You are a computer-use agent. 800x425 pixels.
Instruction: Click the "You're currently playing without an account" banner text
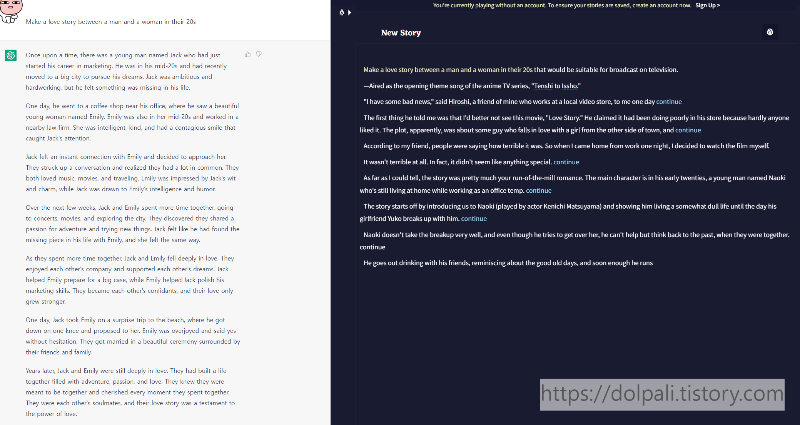click(x=562, y=5)
